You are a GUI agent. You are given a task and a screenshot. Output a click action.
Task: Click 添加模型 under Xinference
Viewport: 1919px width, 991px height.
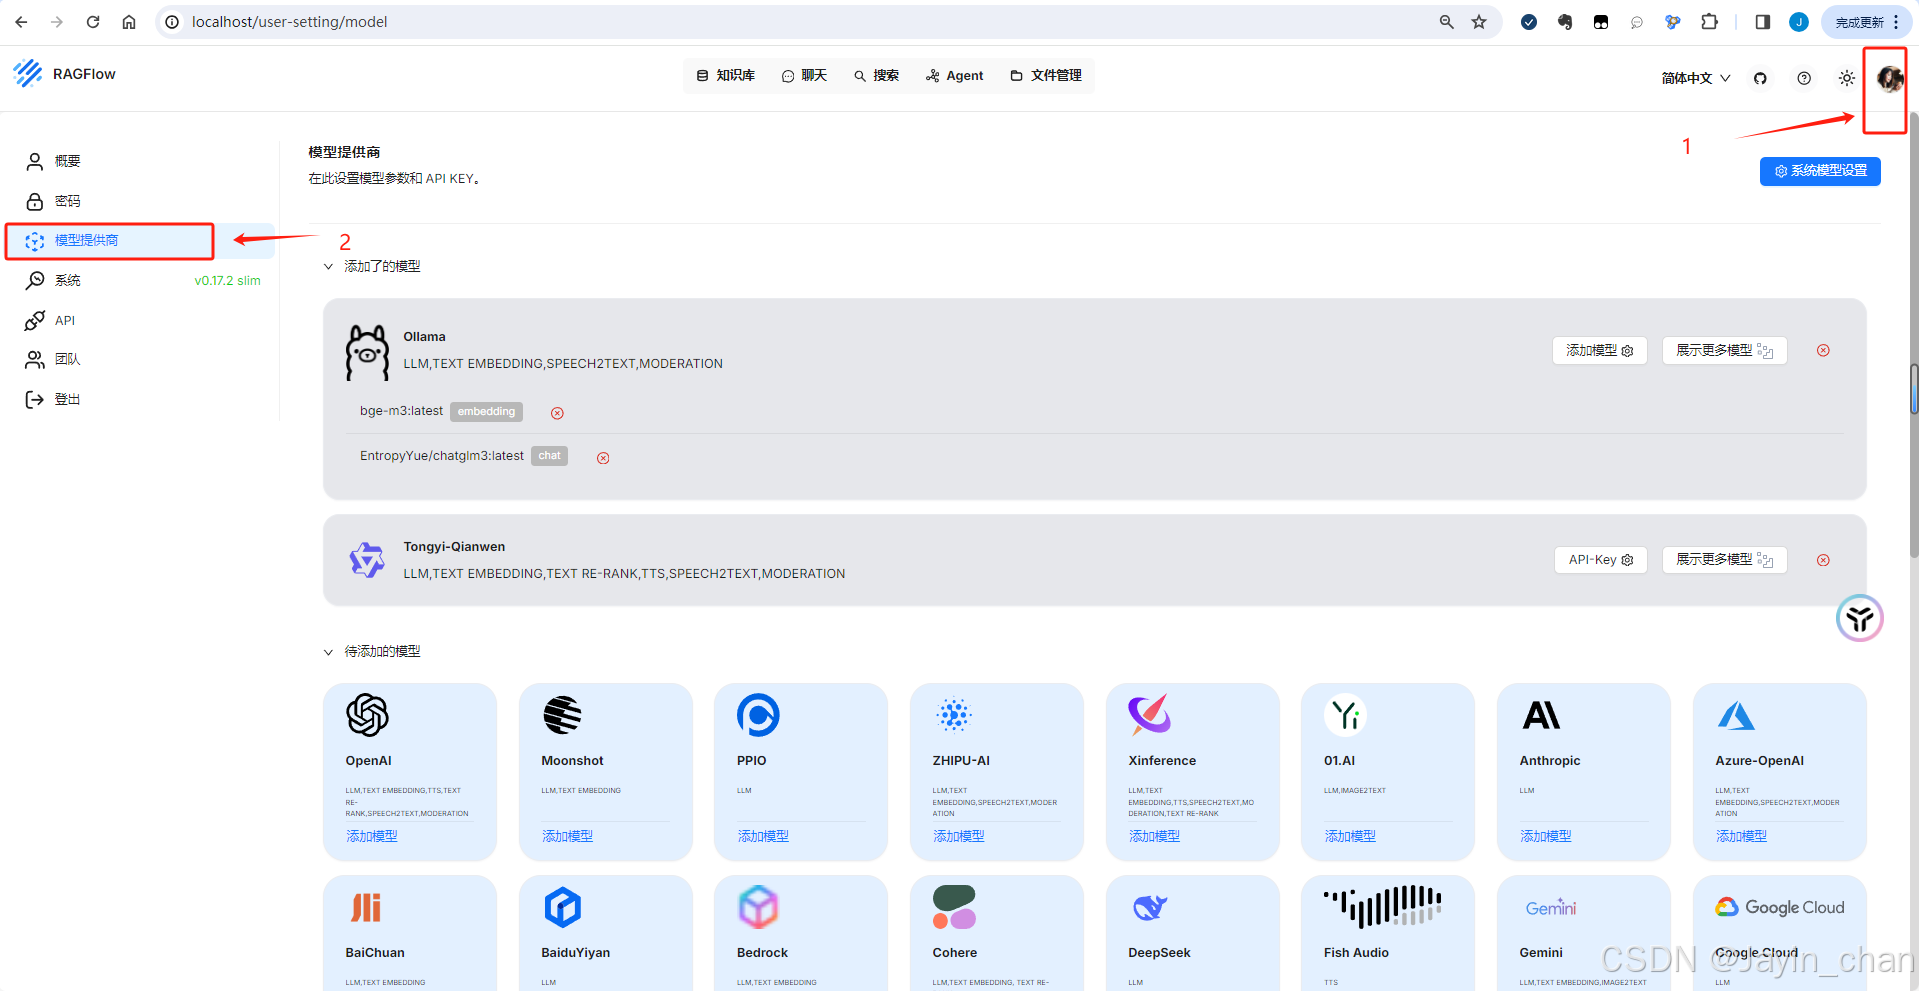[1155, 836]
